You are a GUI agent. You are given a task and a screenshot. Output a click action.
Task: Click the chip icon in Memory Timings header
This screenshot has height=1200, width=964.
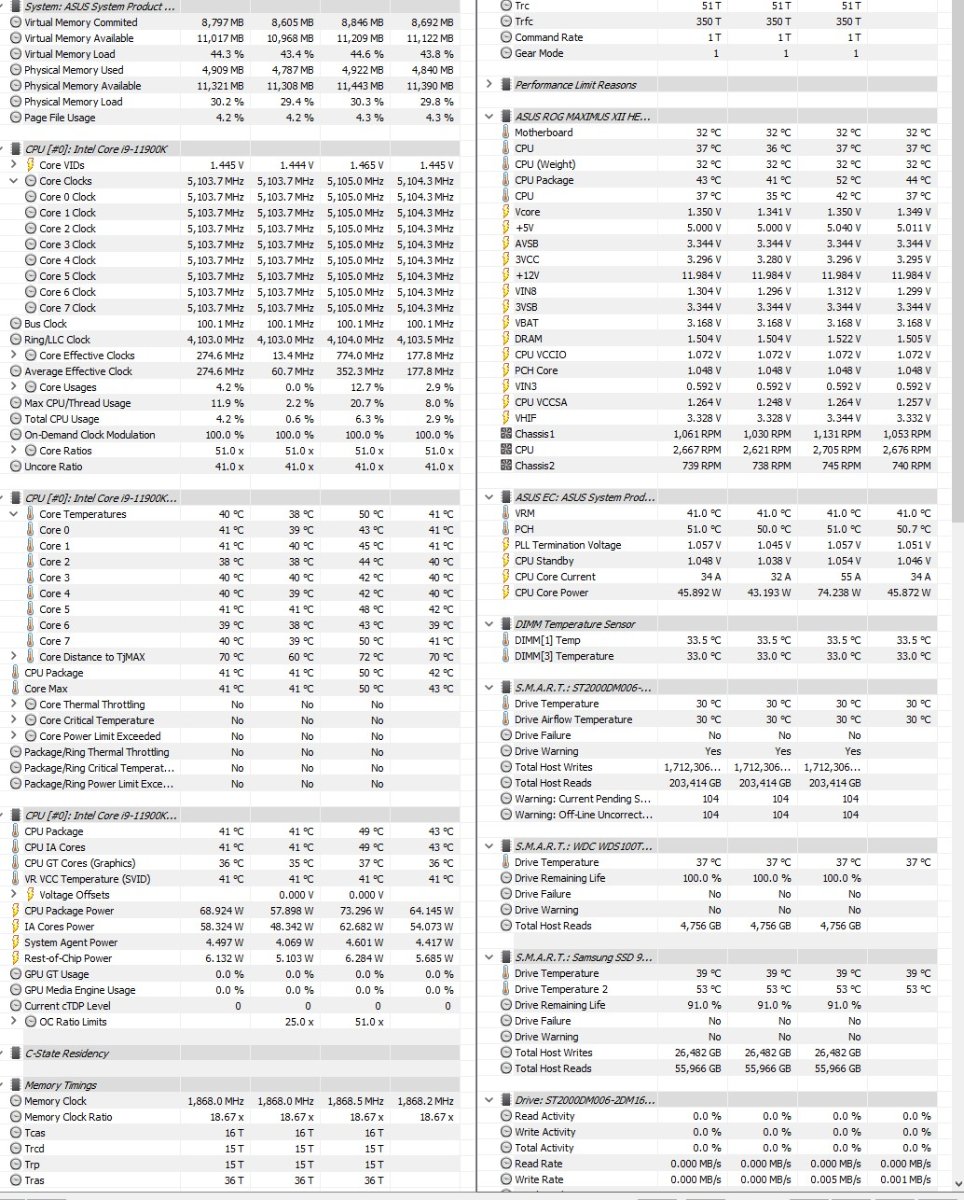click(15, 1085)
